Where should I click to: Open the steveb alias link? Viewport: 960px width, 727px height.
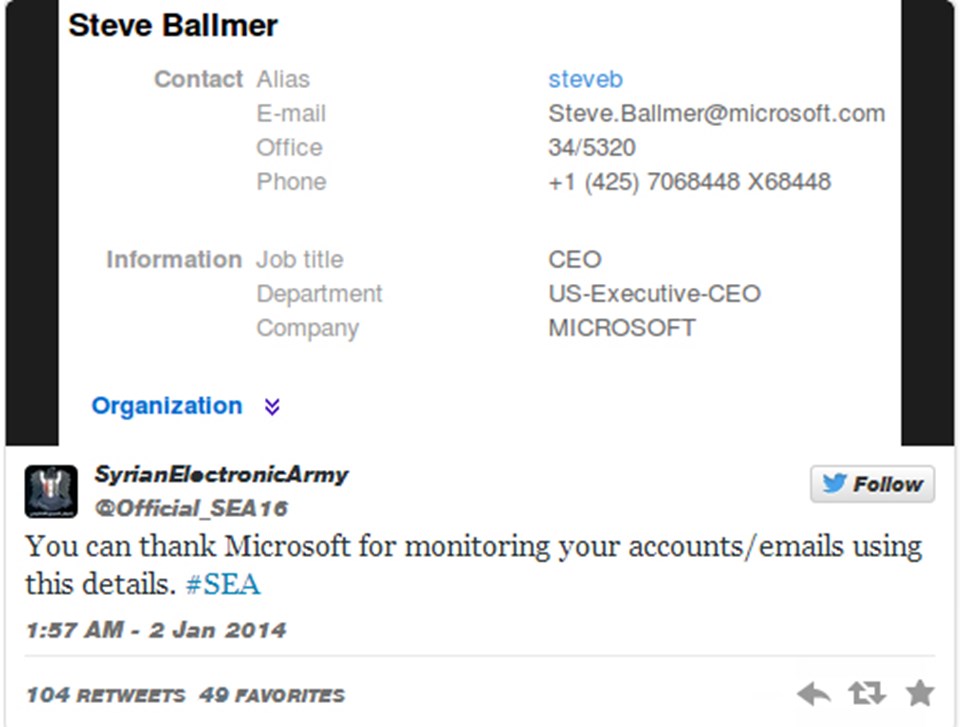[x=585, y=79]
